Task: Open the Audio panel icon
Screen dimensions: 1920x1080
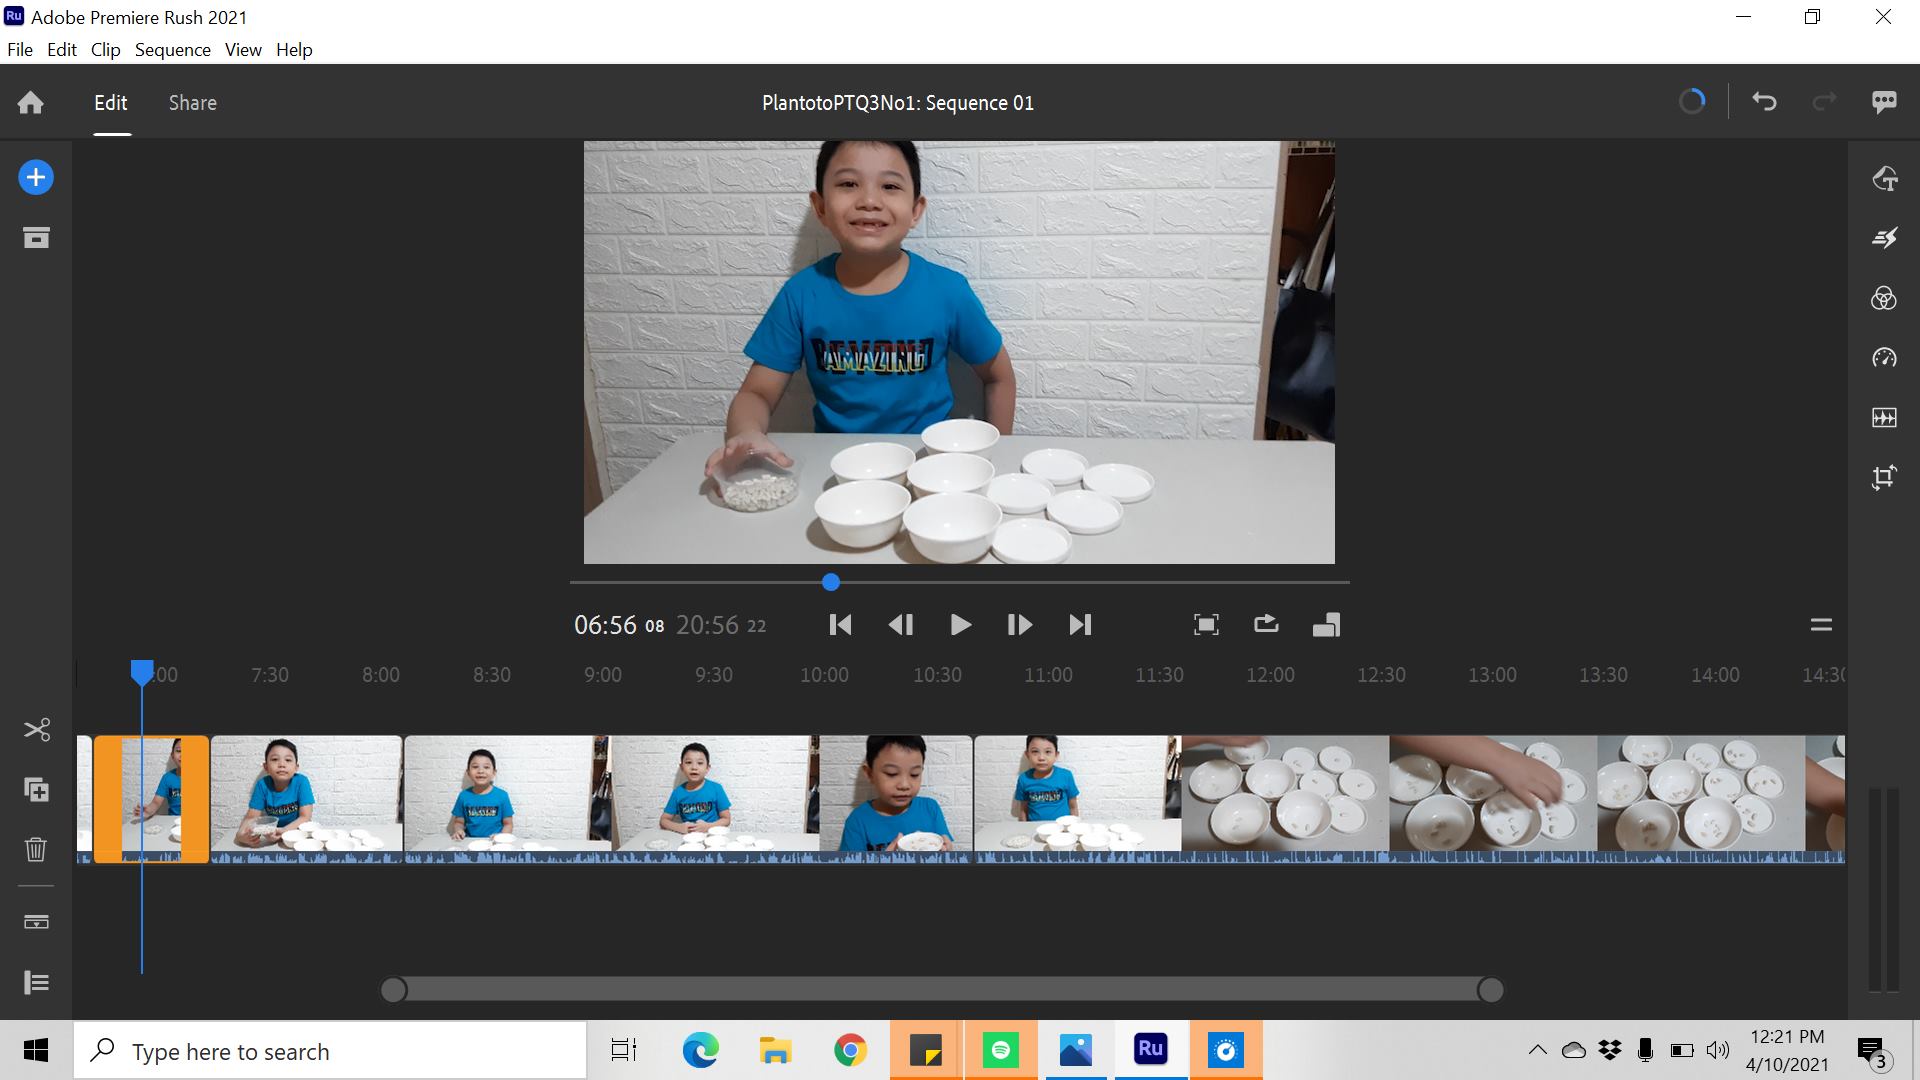Action: click(1884, 418)
